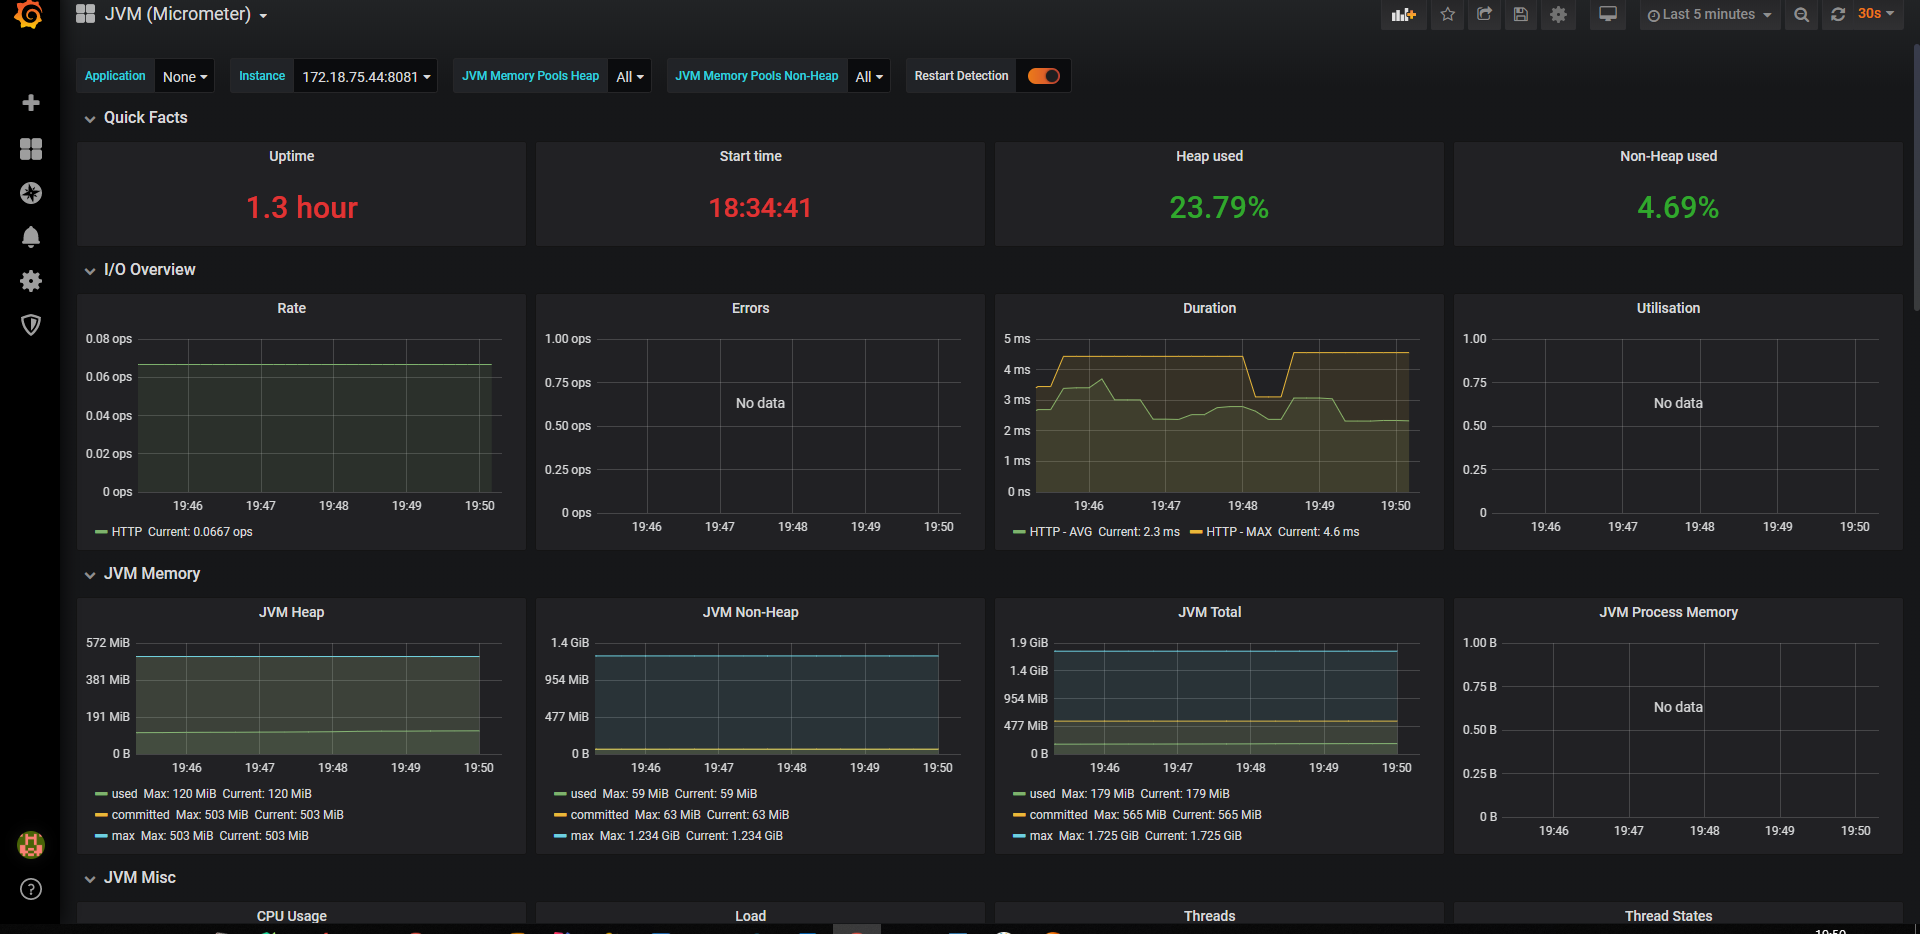Collapse the JVM Misc row
This screenshot has height=934, width=1920.
pos(130,878)
